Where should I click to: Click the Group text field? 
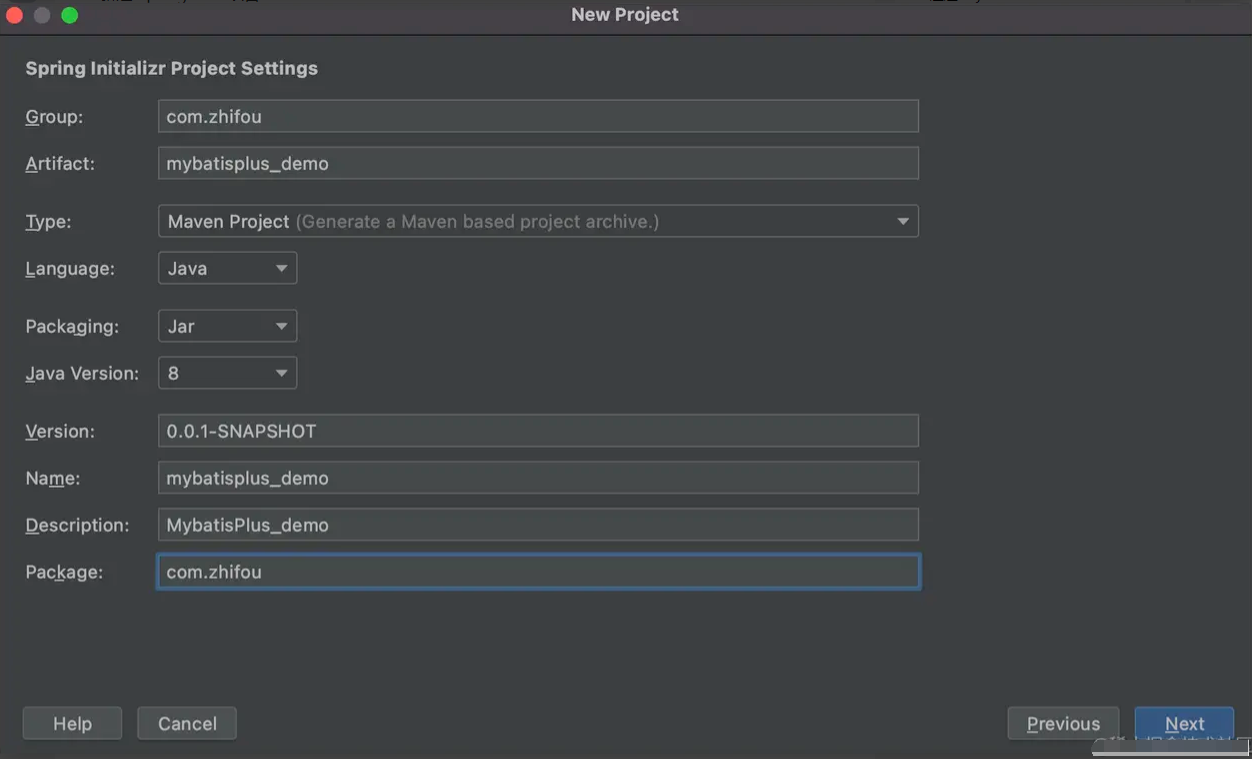538,116
